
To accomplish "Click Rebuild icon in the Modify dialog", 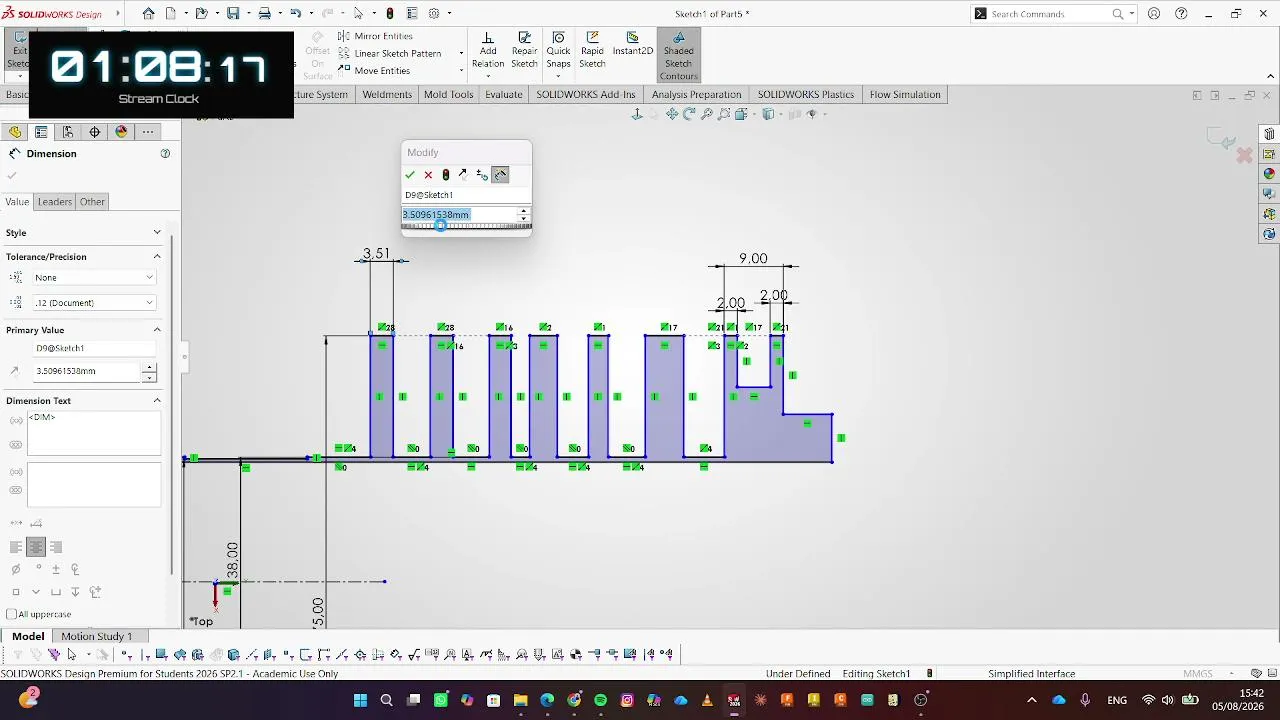I will click(x=446, y=175).
